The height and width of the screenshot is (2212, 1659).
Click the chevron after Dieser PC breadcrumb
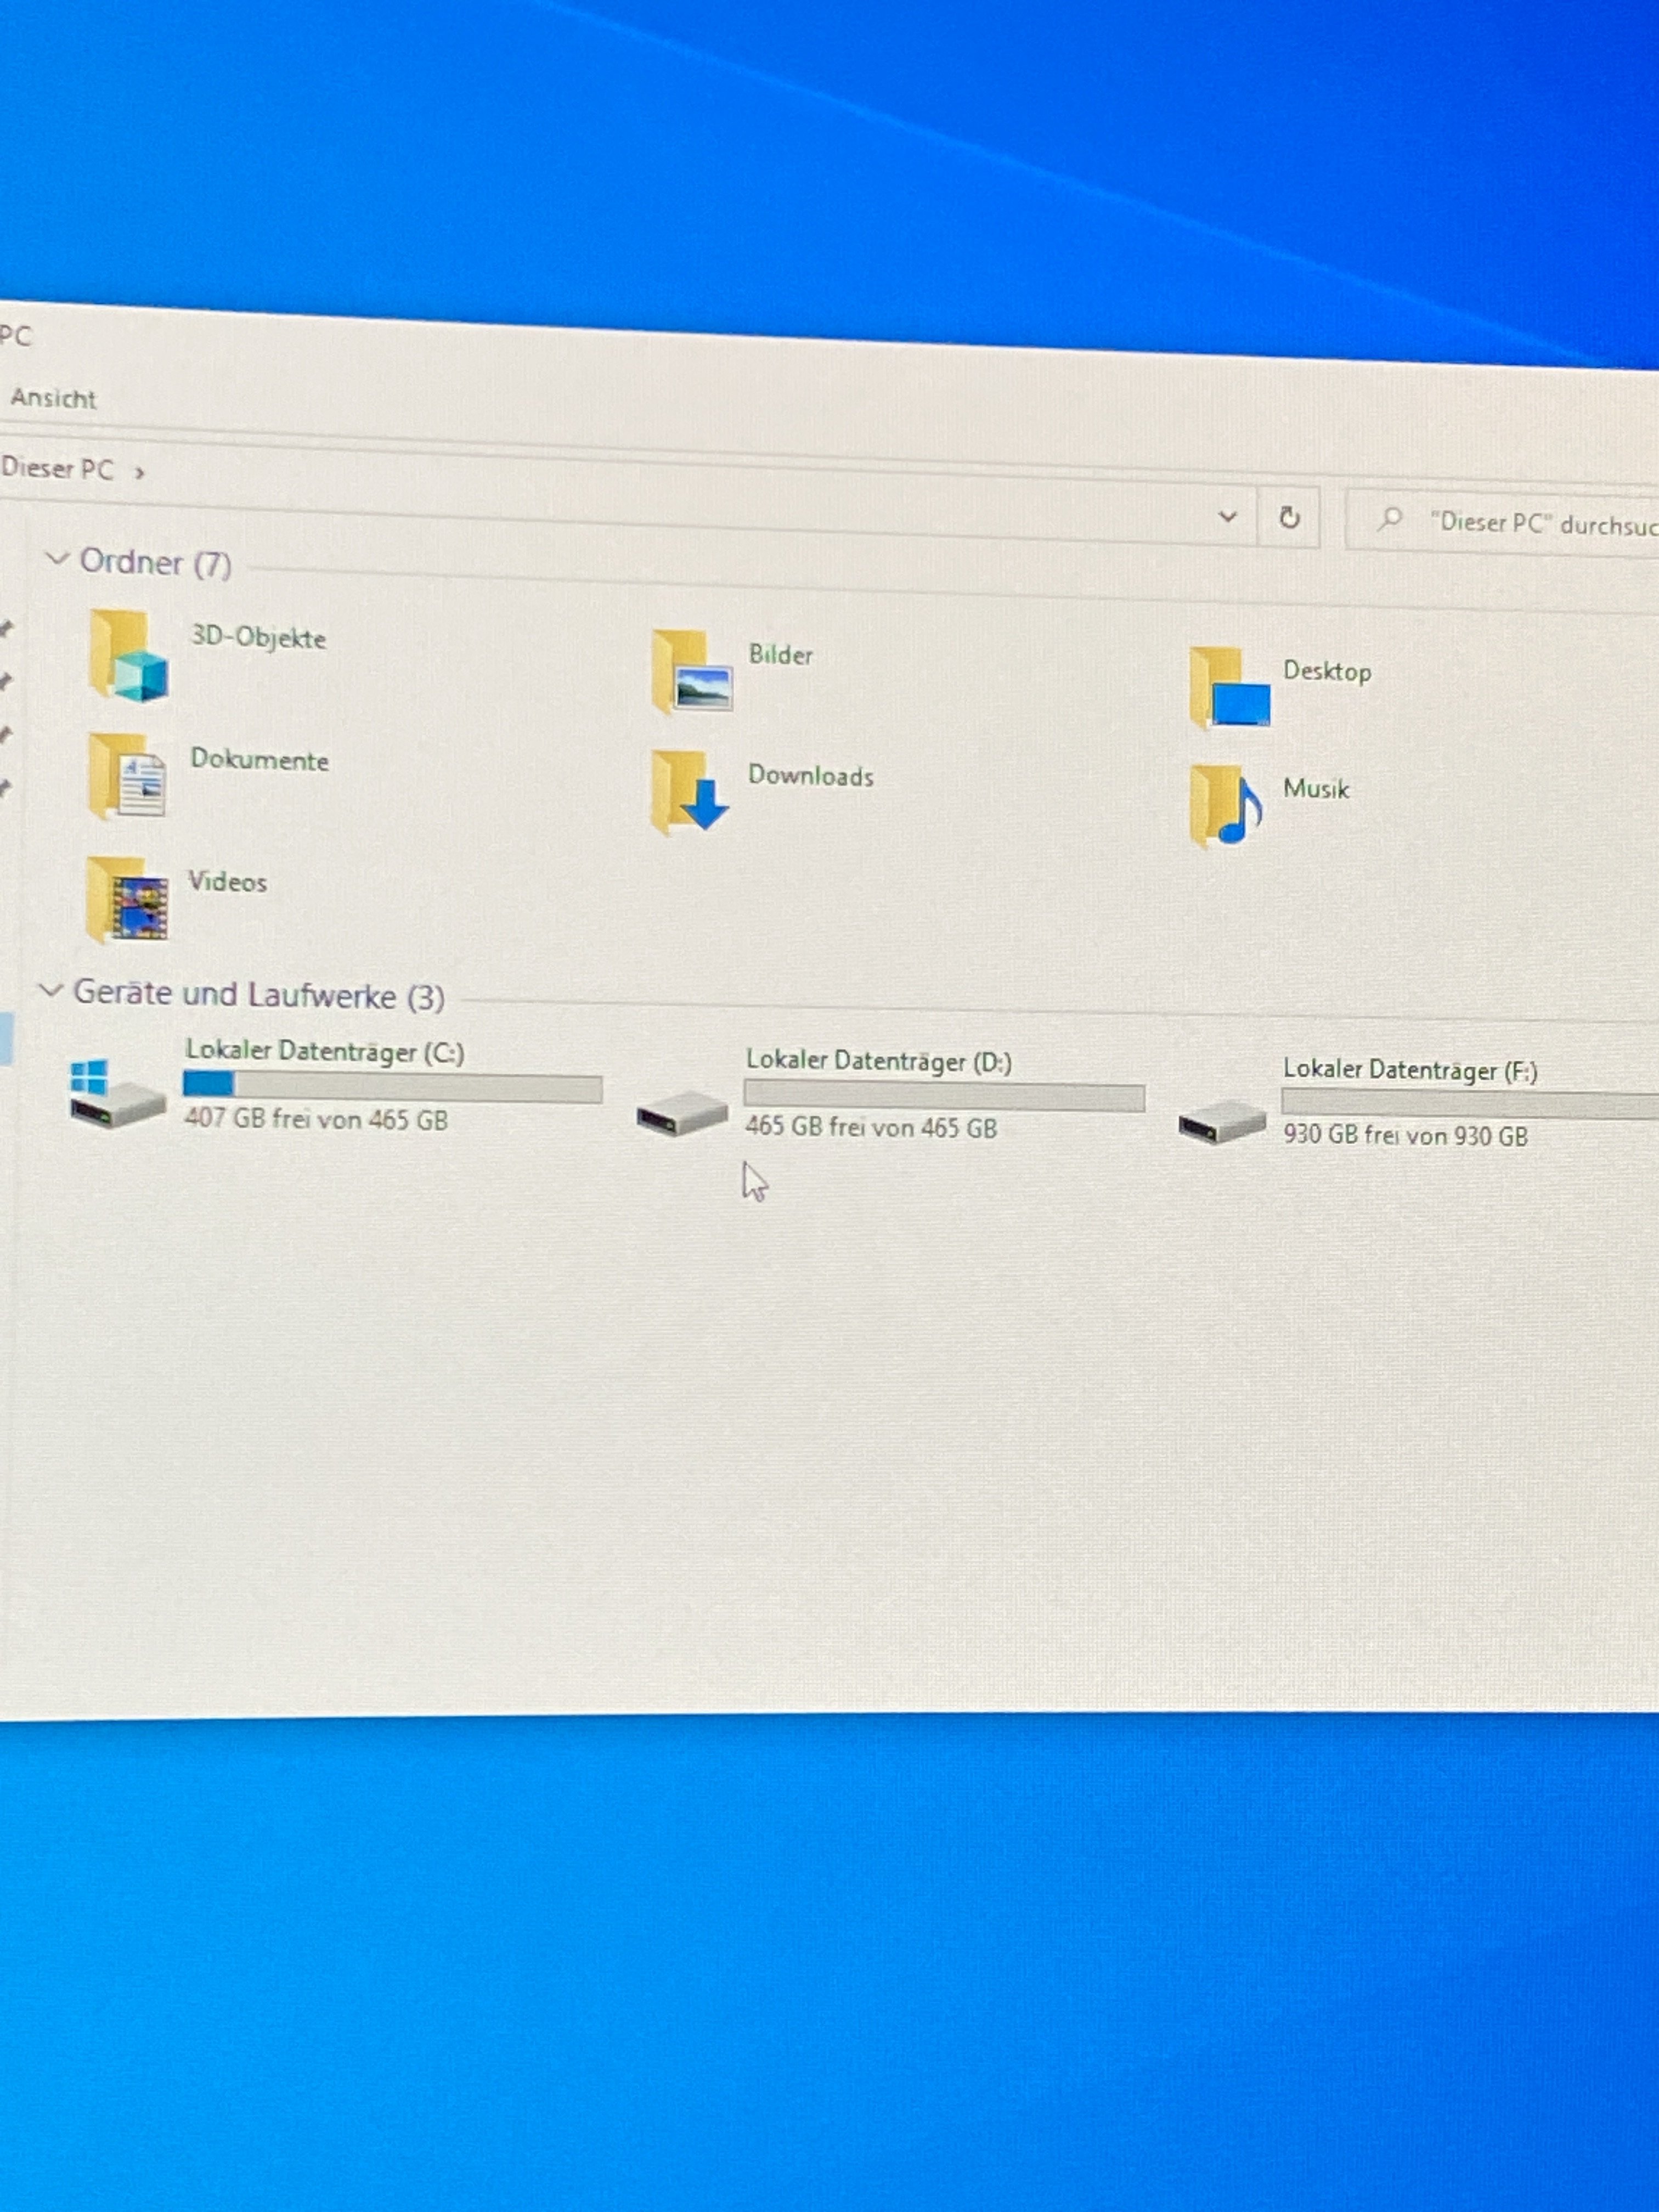coord(140,472)
